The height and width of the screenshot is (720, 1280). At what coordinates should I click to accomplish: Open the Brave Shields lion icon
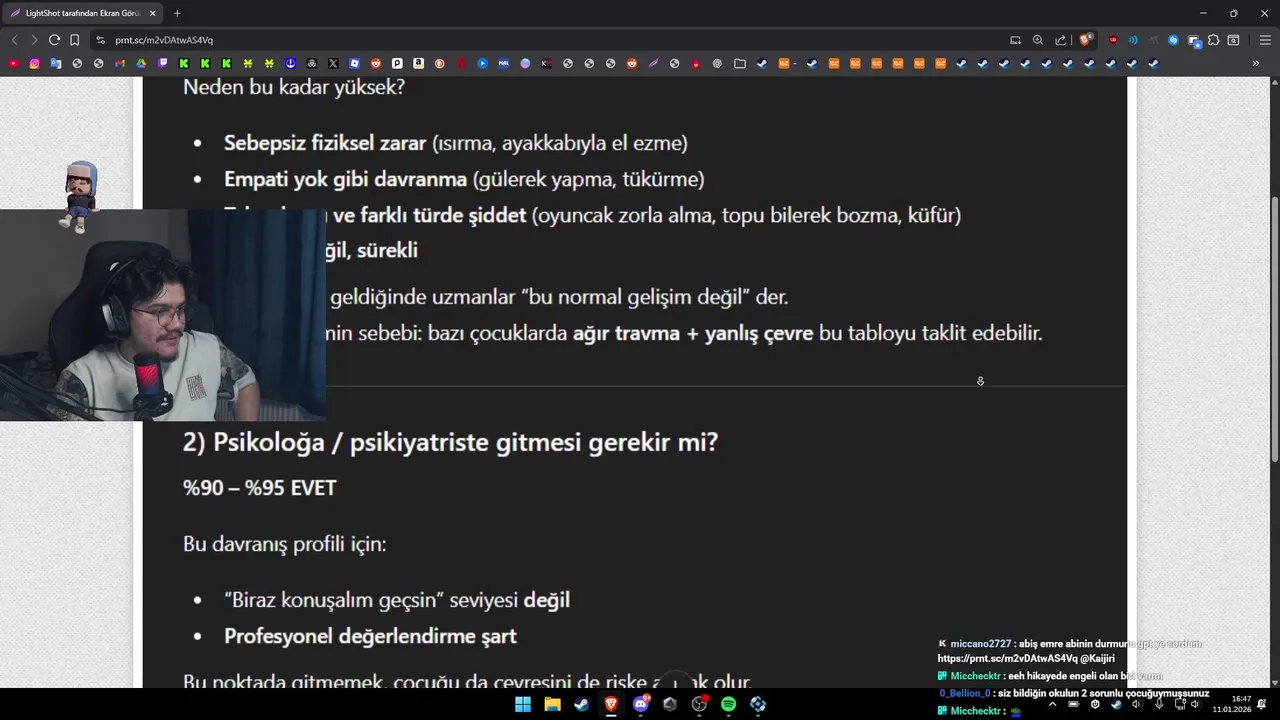coord(1085,40)
